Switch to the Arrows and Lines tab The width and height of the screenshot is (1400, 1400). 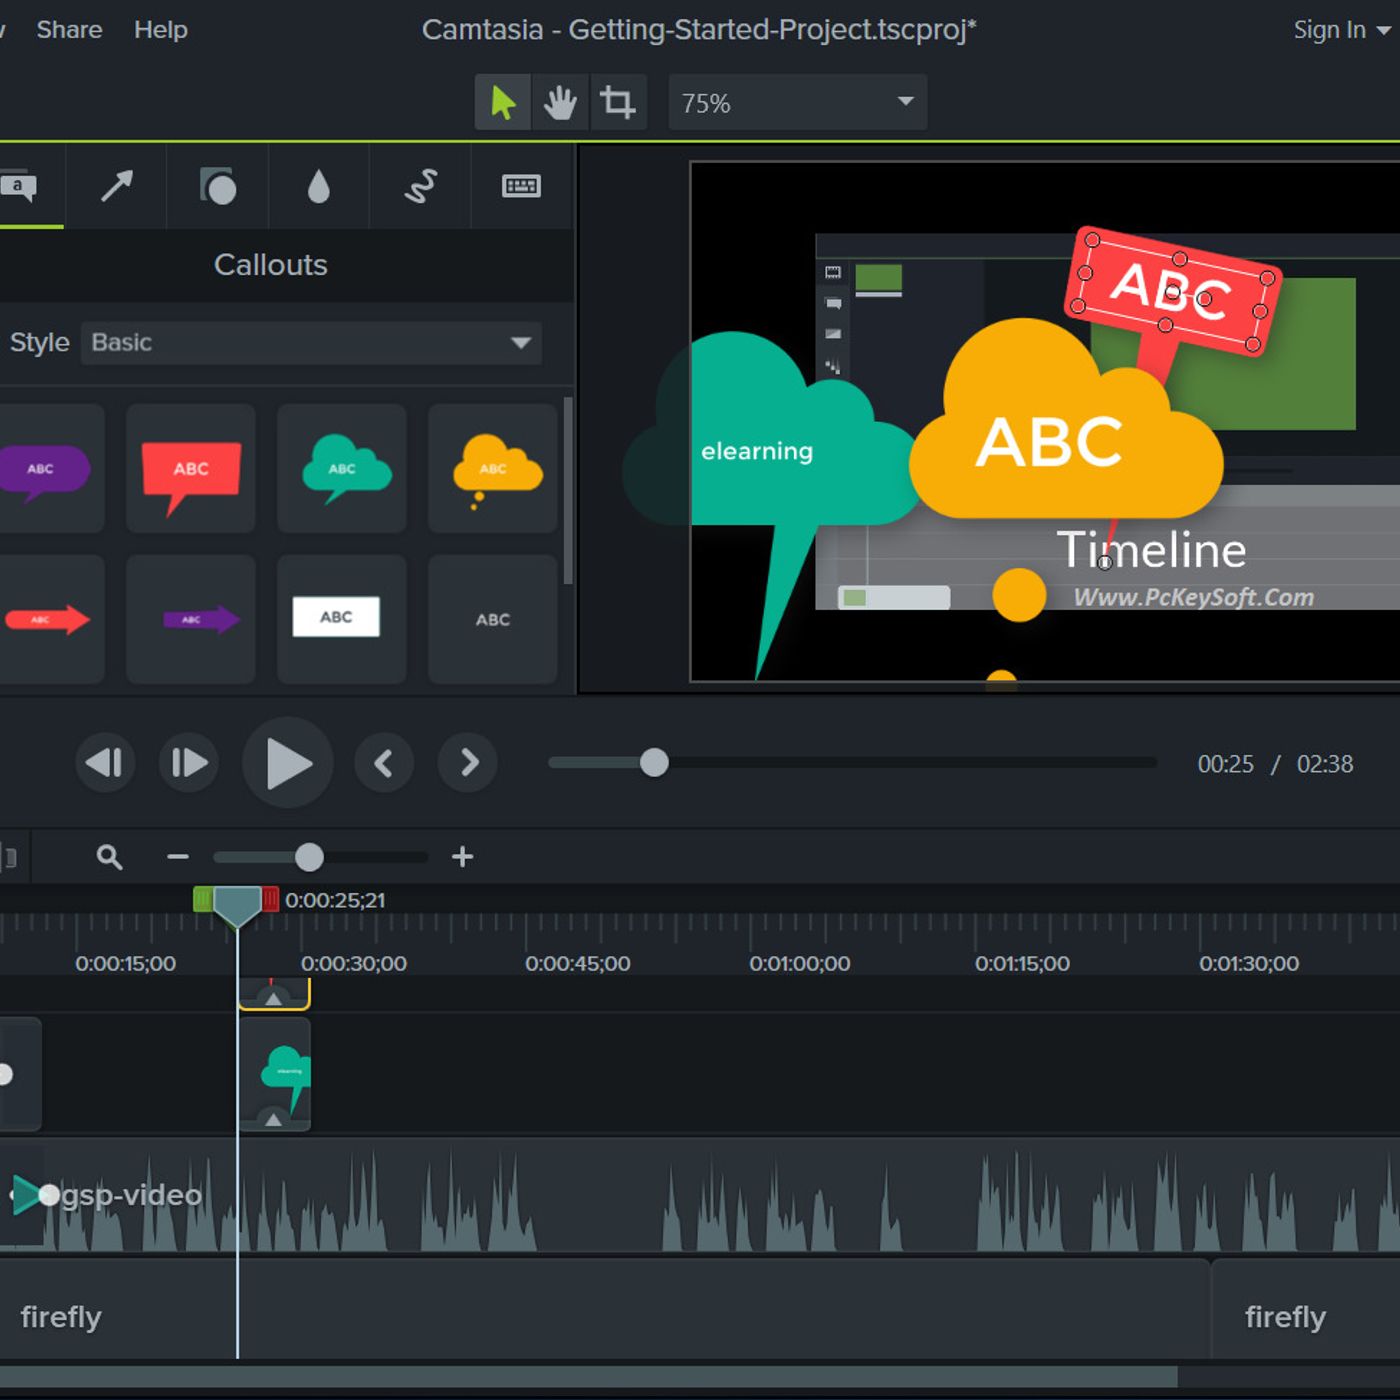point(117,186)
